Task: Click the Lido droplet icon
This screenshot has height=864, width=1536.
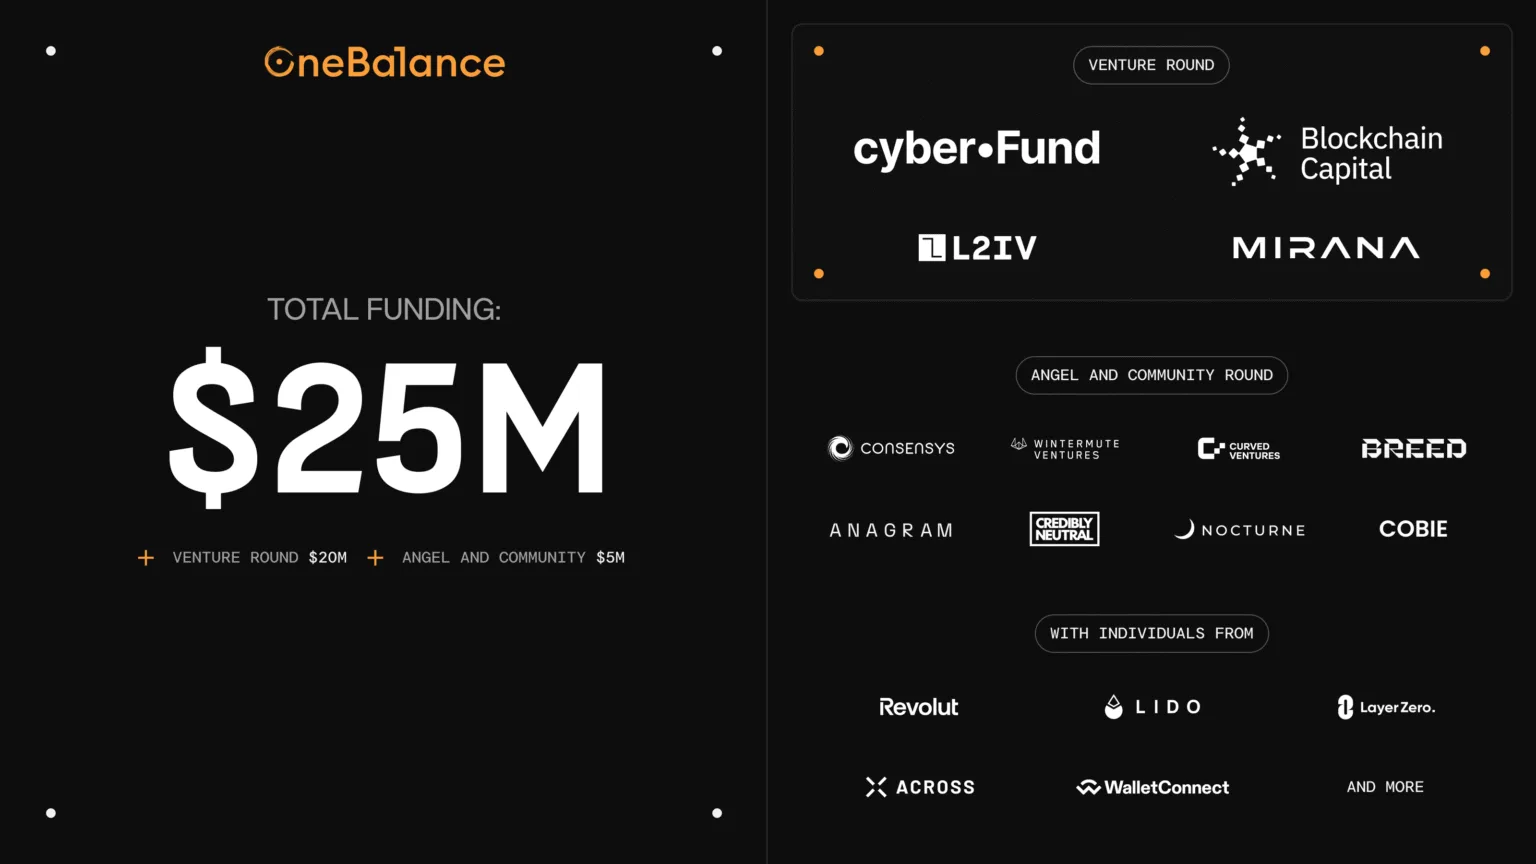Action: pos(1113,707)
